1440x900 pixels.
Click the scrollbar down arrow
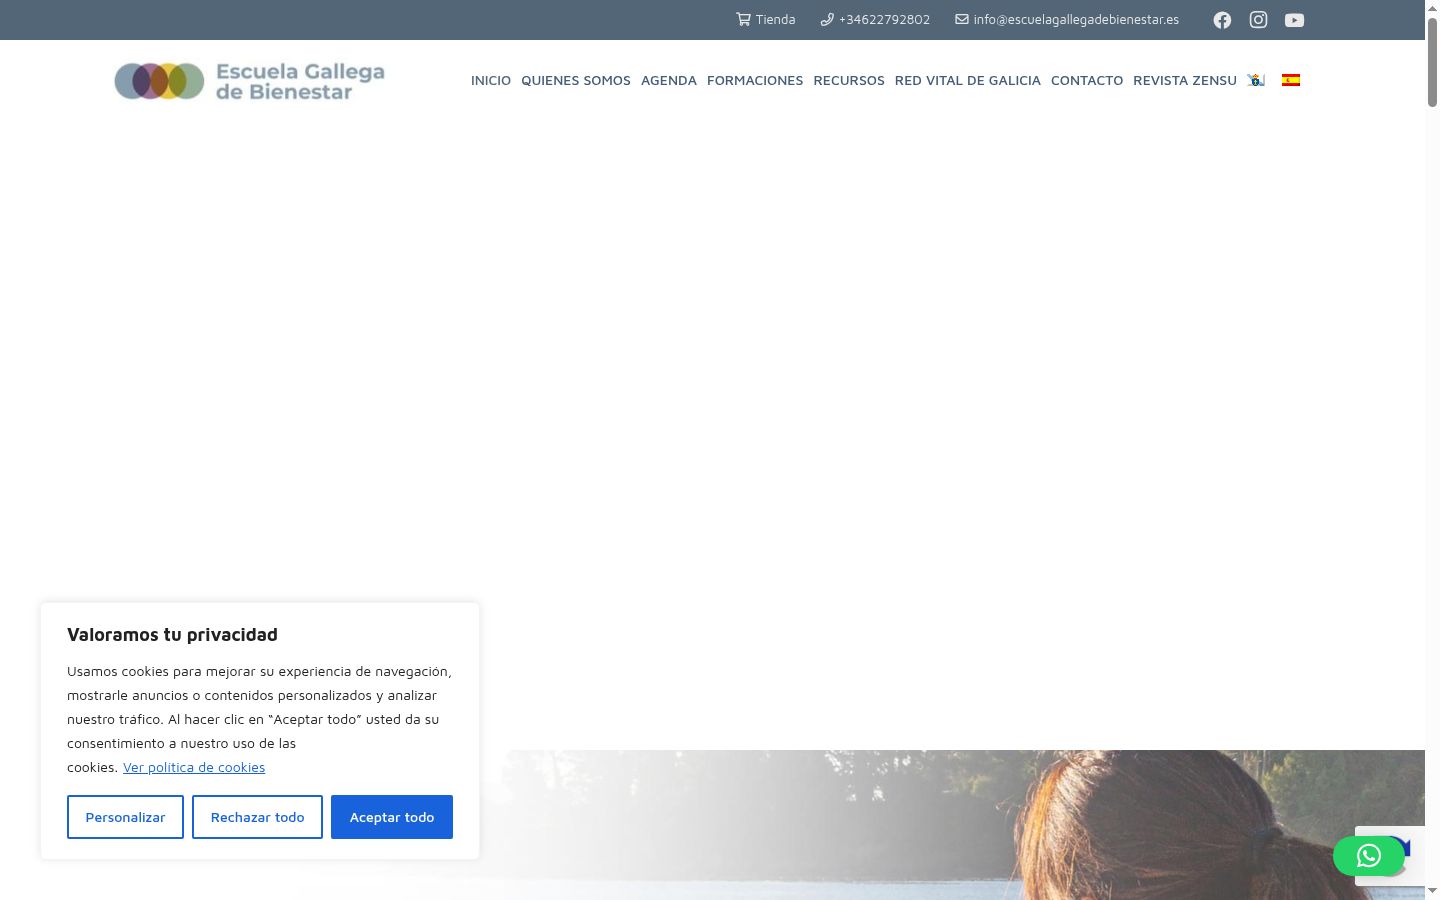tap(1432, 890)
